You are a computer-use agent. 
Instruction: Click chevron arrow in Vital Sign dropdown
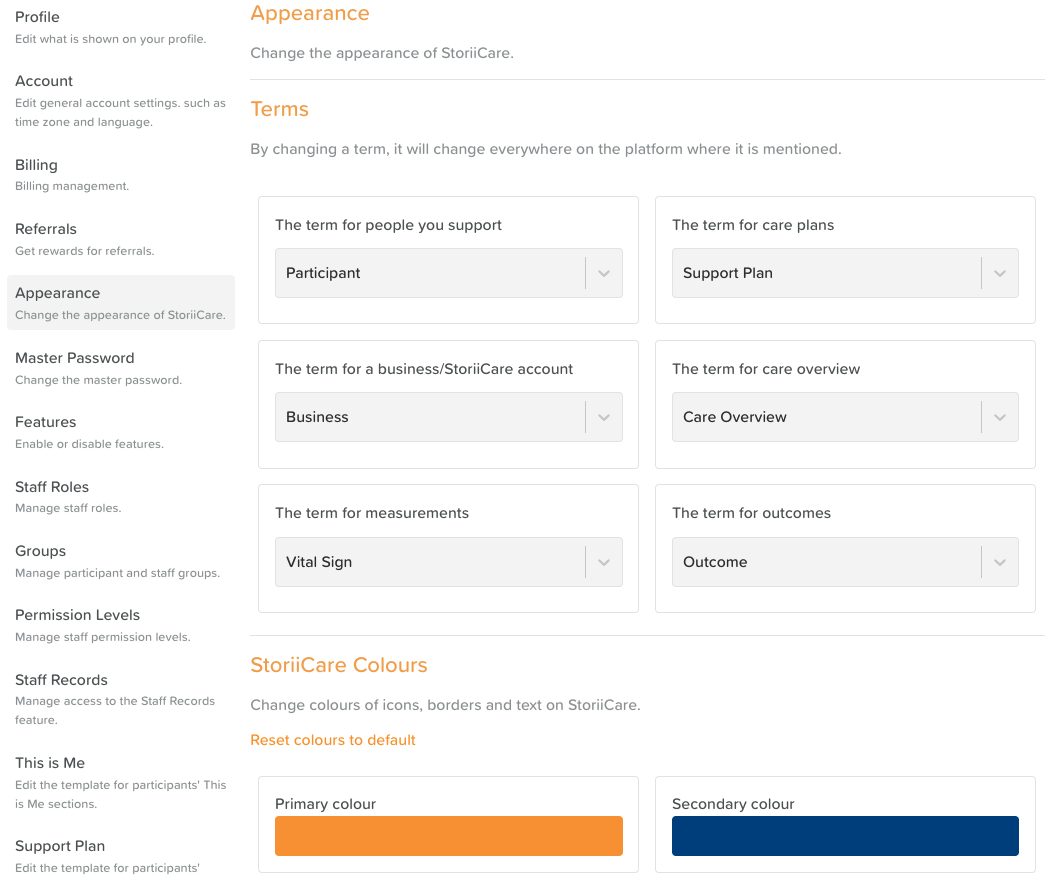pos(604,562)
